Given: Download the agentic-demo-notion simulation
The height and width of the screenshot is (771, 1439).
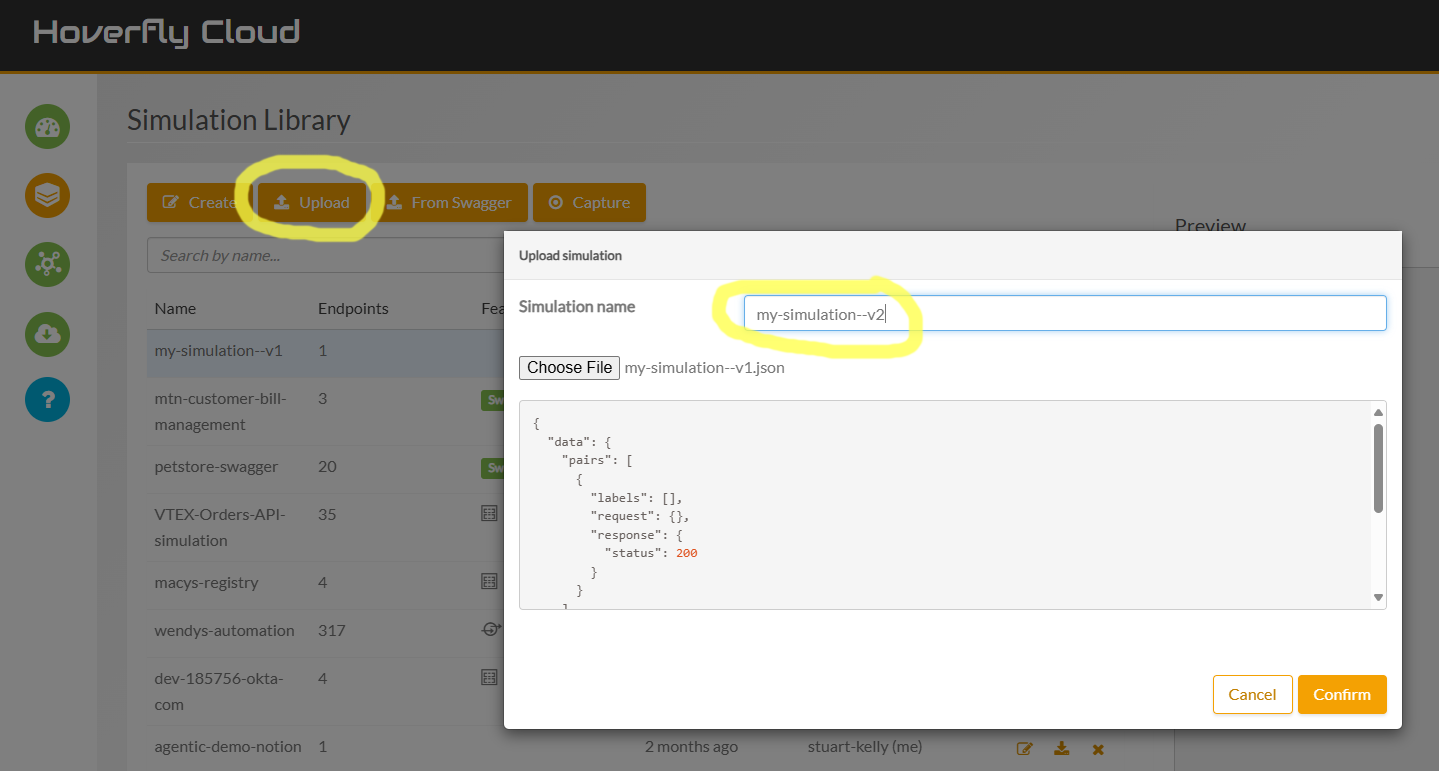Looking at the screenshot, I should 1062,748.
